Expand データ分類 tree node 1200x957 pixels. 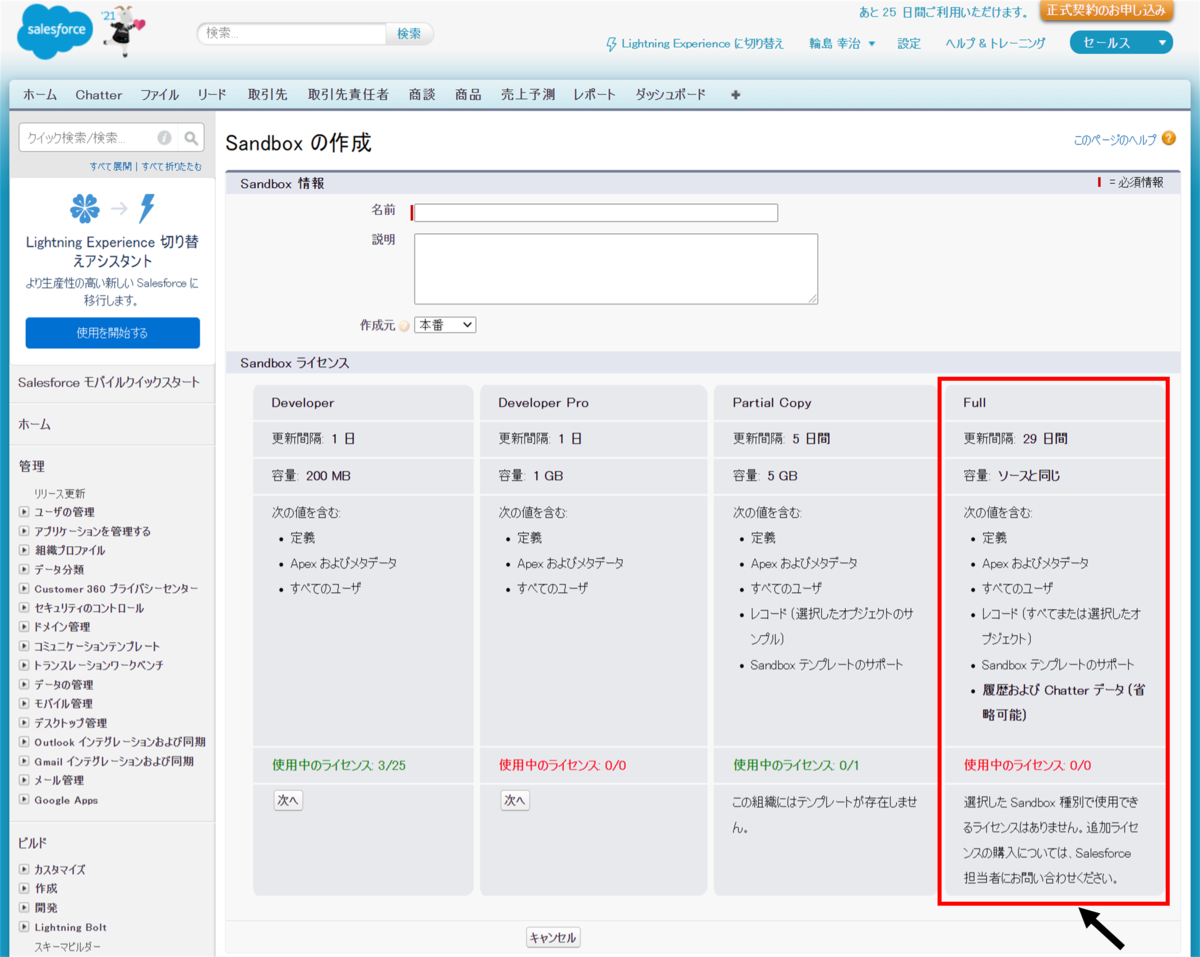pyautogui.click(x=24, y=569)
